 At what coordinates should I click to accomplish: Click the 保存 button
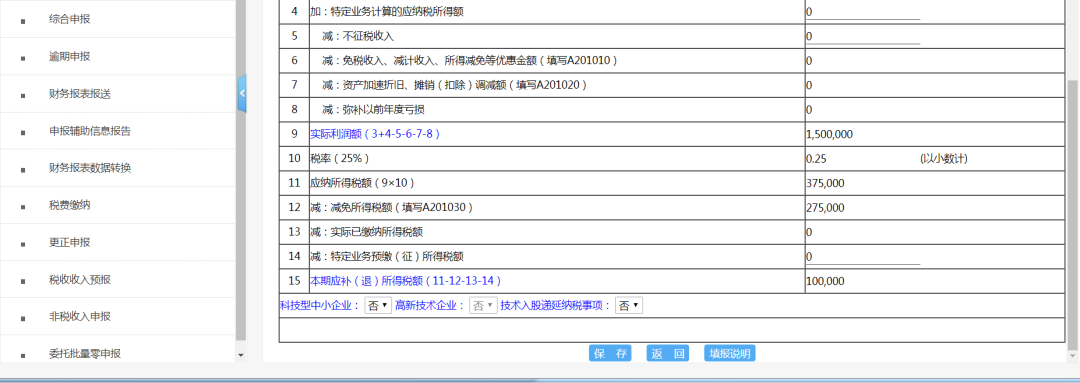(610, 353)
